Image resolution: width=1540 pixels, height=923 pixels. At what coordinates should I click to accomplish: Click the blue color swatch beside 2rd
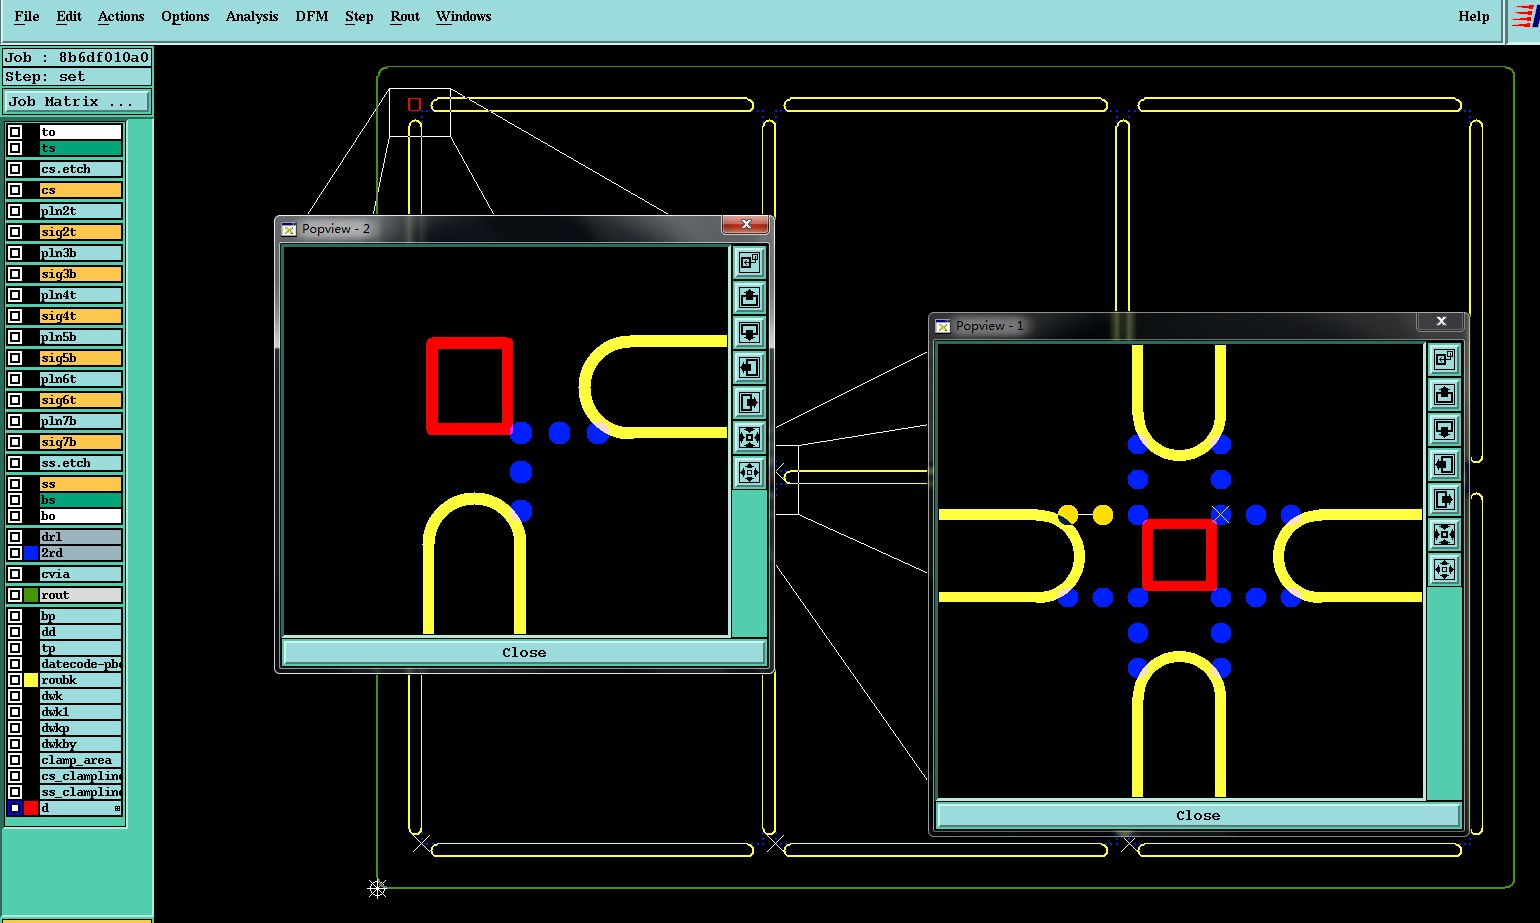31,553
